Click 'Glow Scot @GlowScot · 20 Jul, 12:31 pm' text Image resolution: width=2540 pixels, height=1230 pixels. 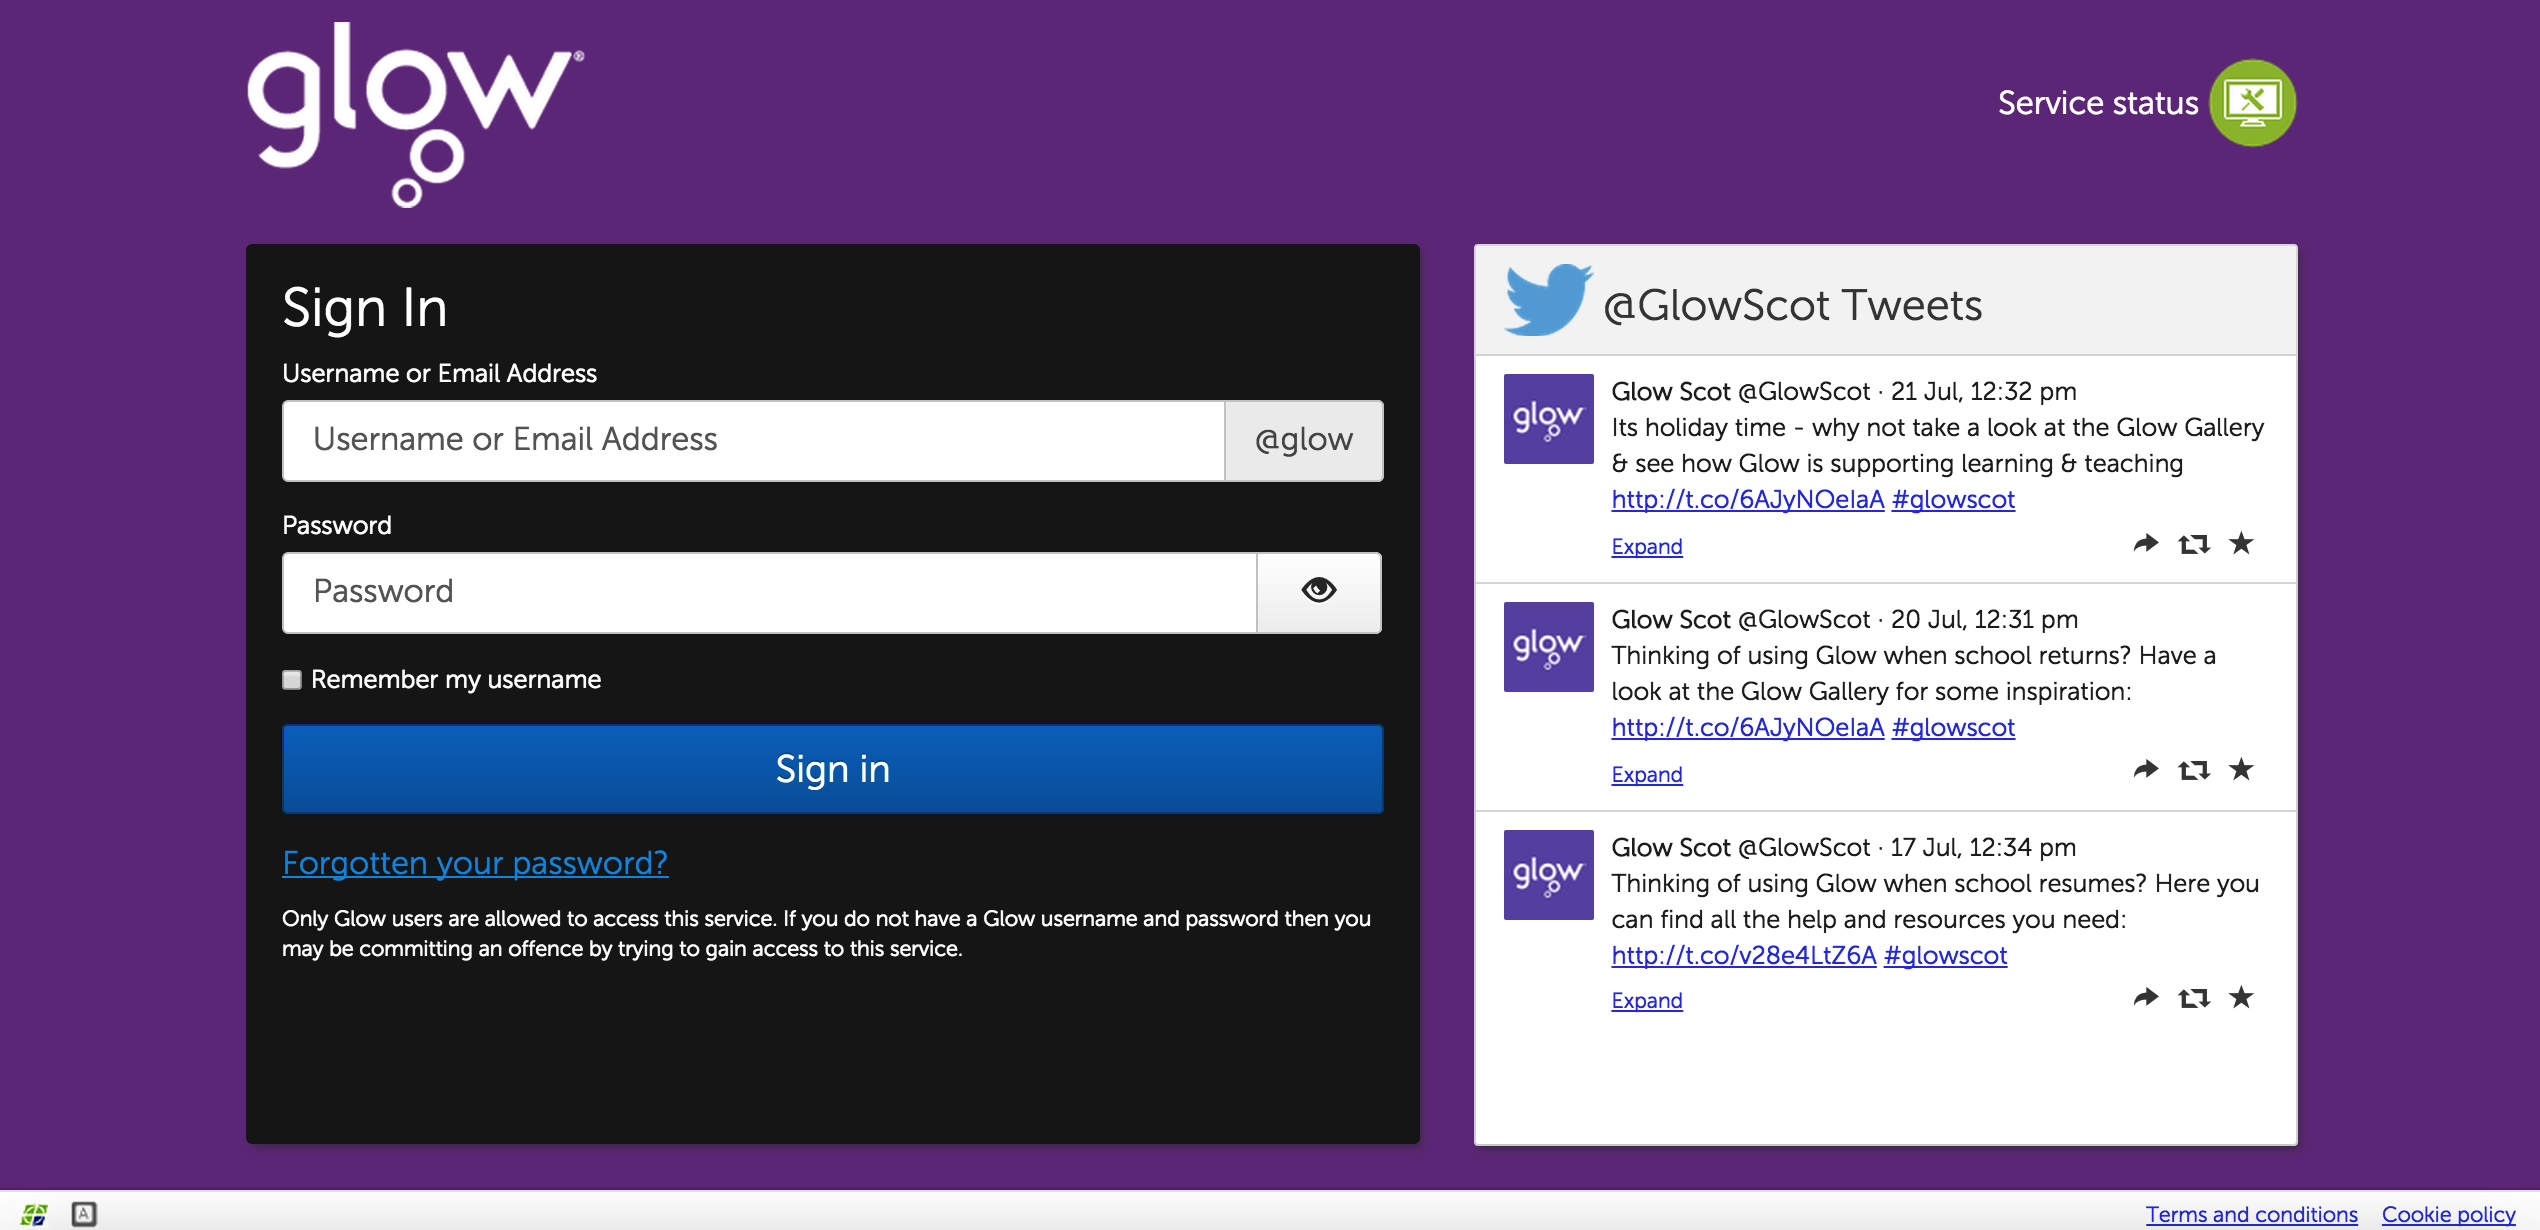[1844, 619]
